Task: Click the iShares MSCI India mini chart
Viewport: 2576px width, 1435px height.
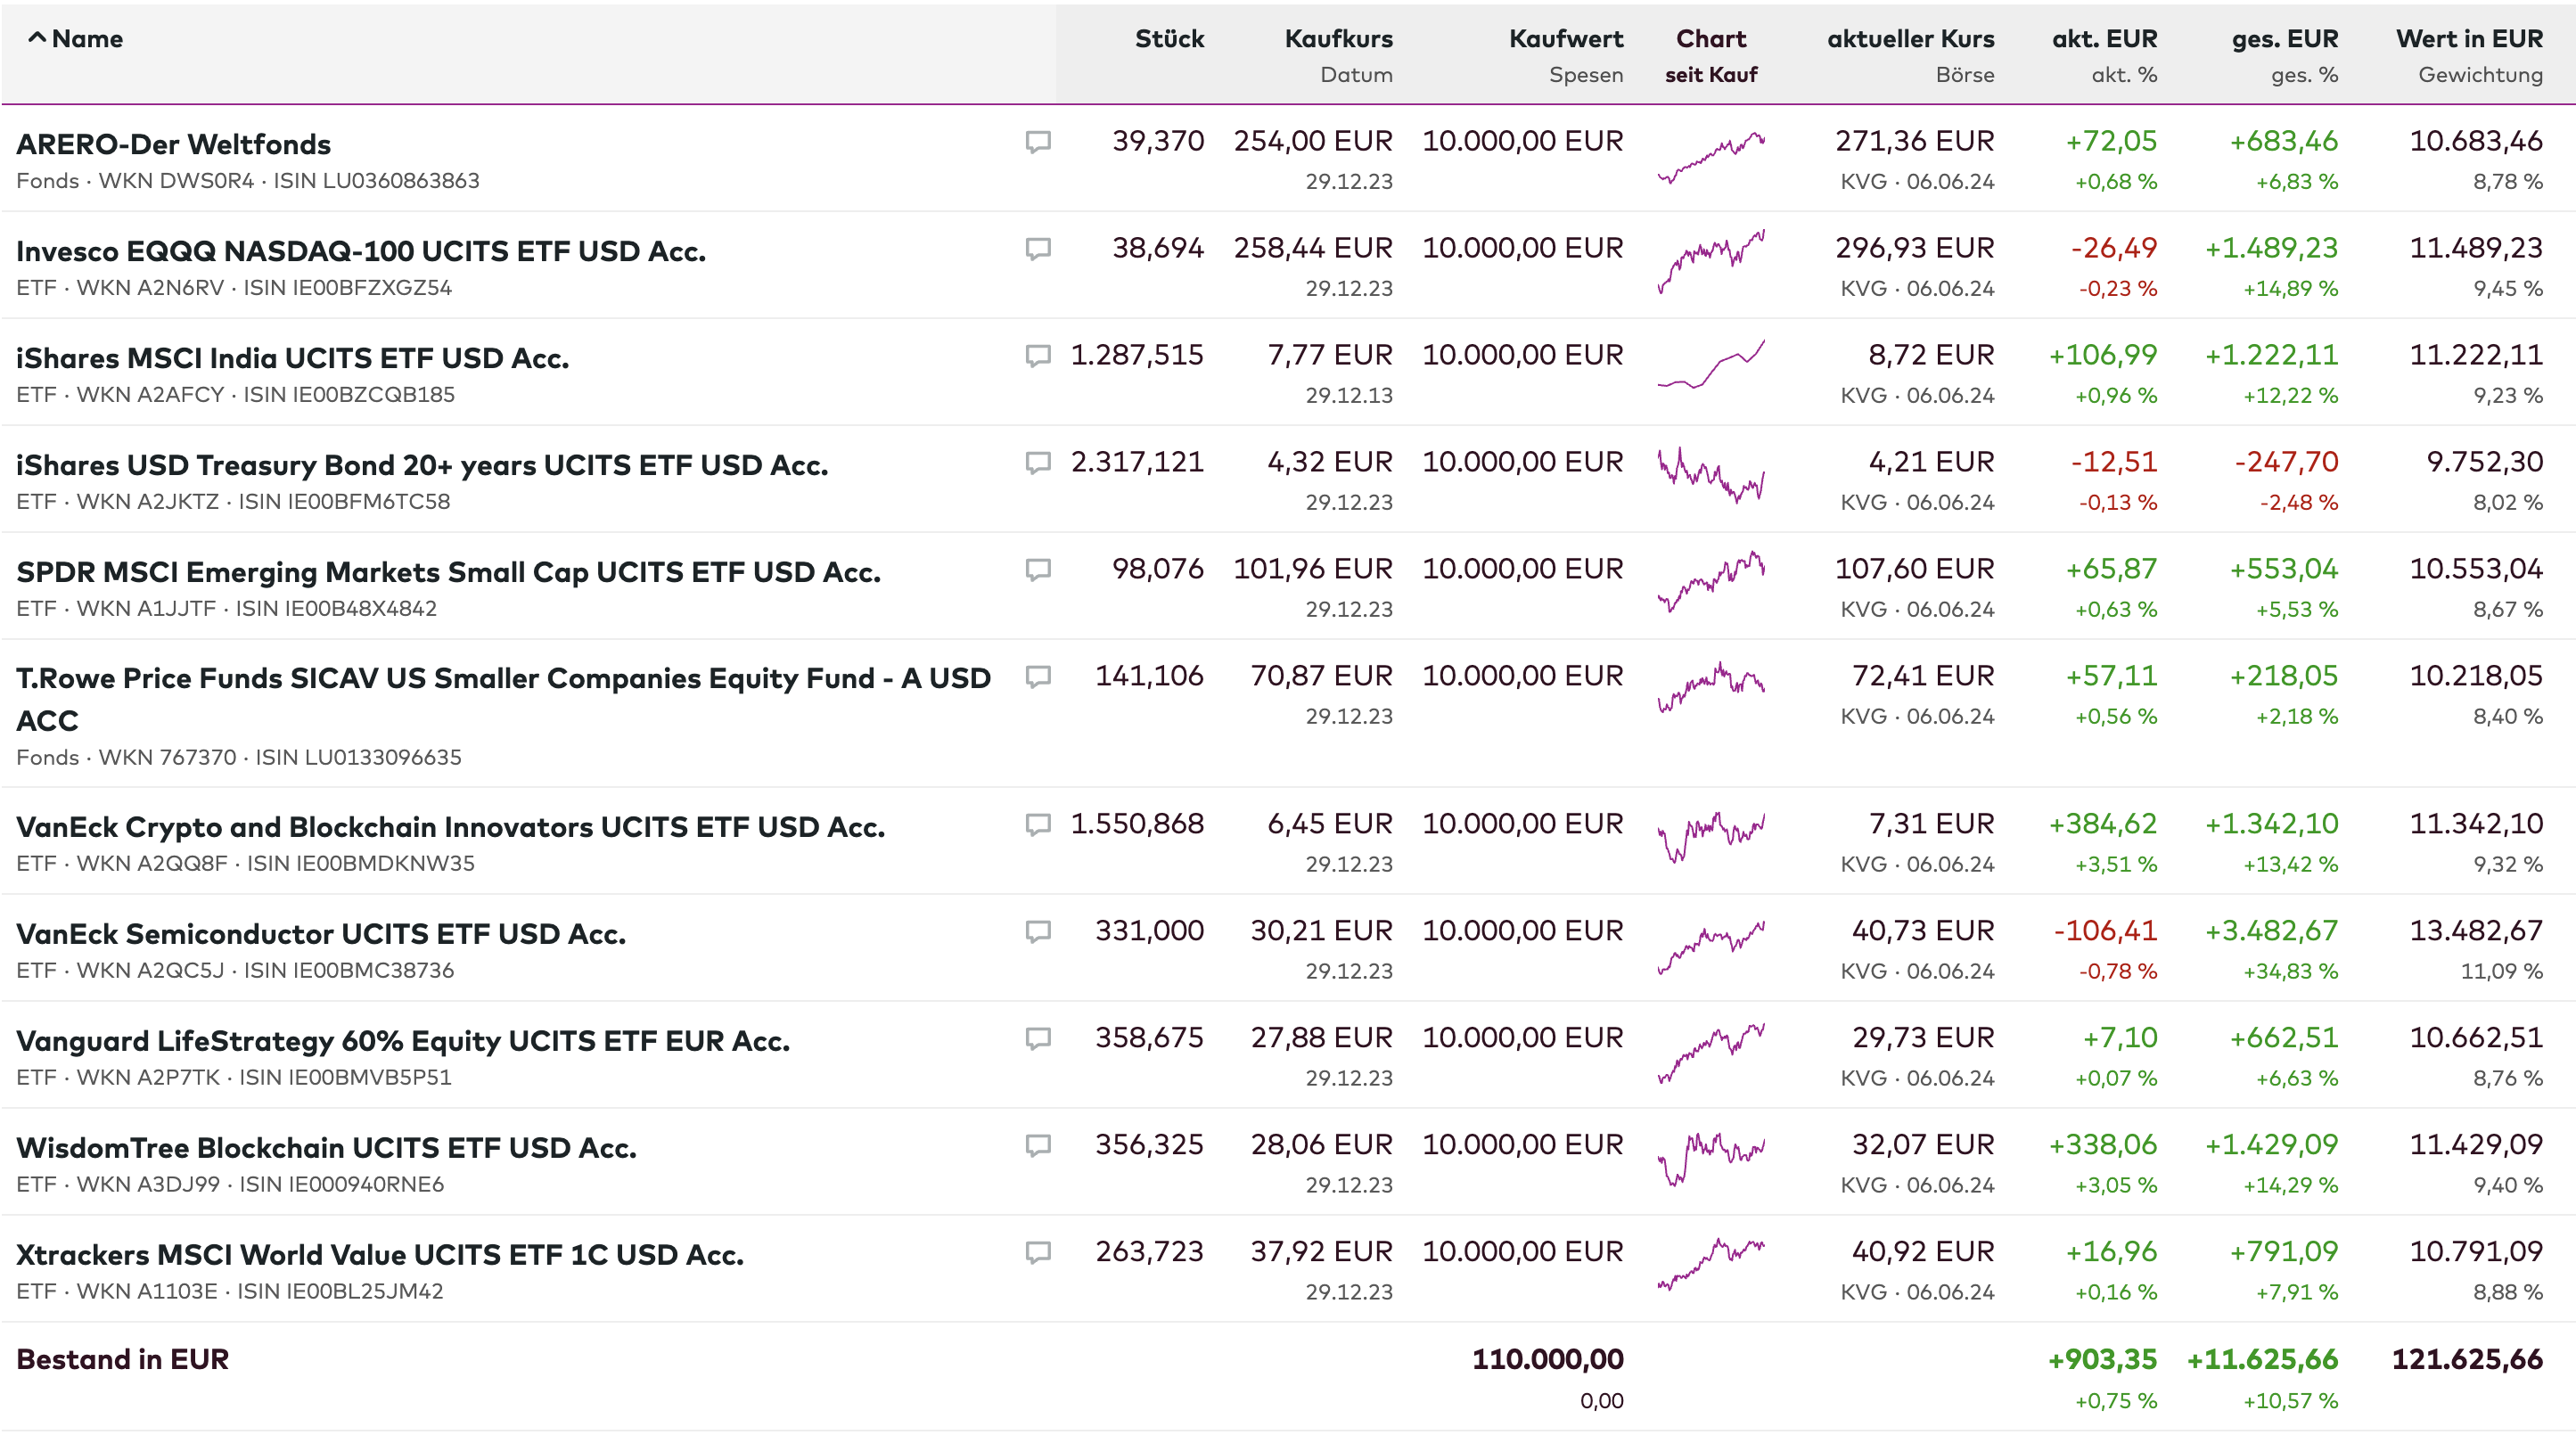Action: [1711, 365]
